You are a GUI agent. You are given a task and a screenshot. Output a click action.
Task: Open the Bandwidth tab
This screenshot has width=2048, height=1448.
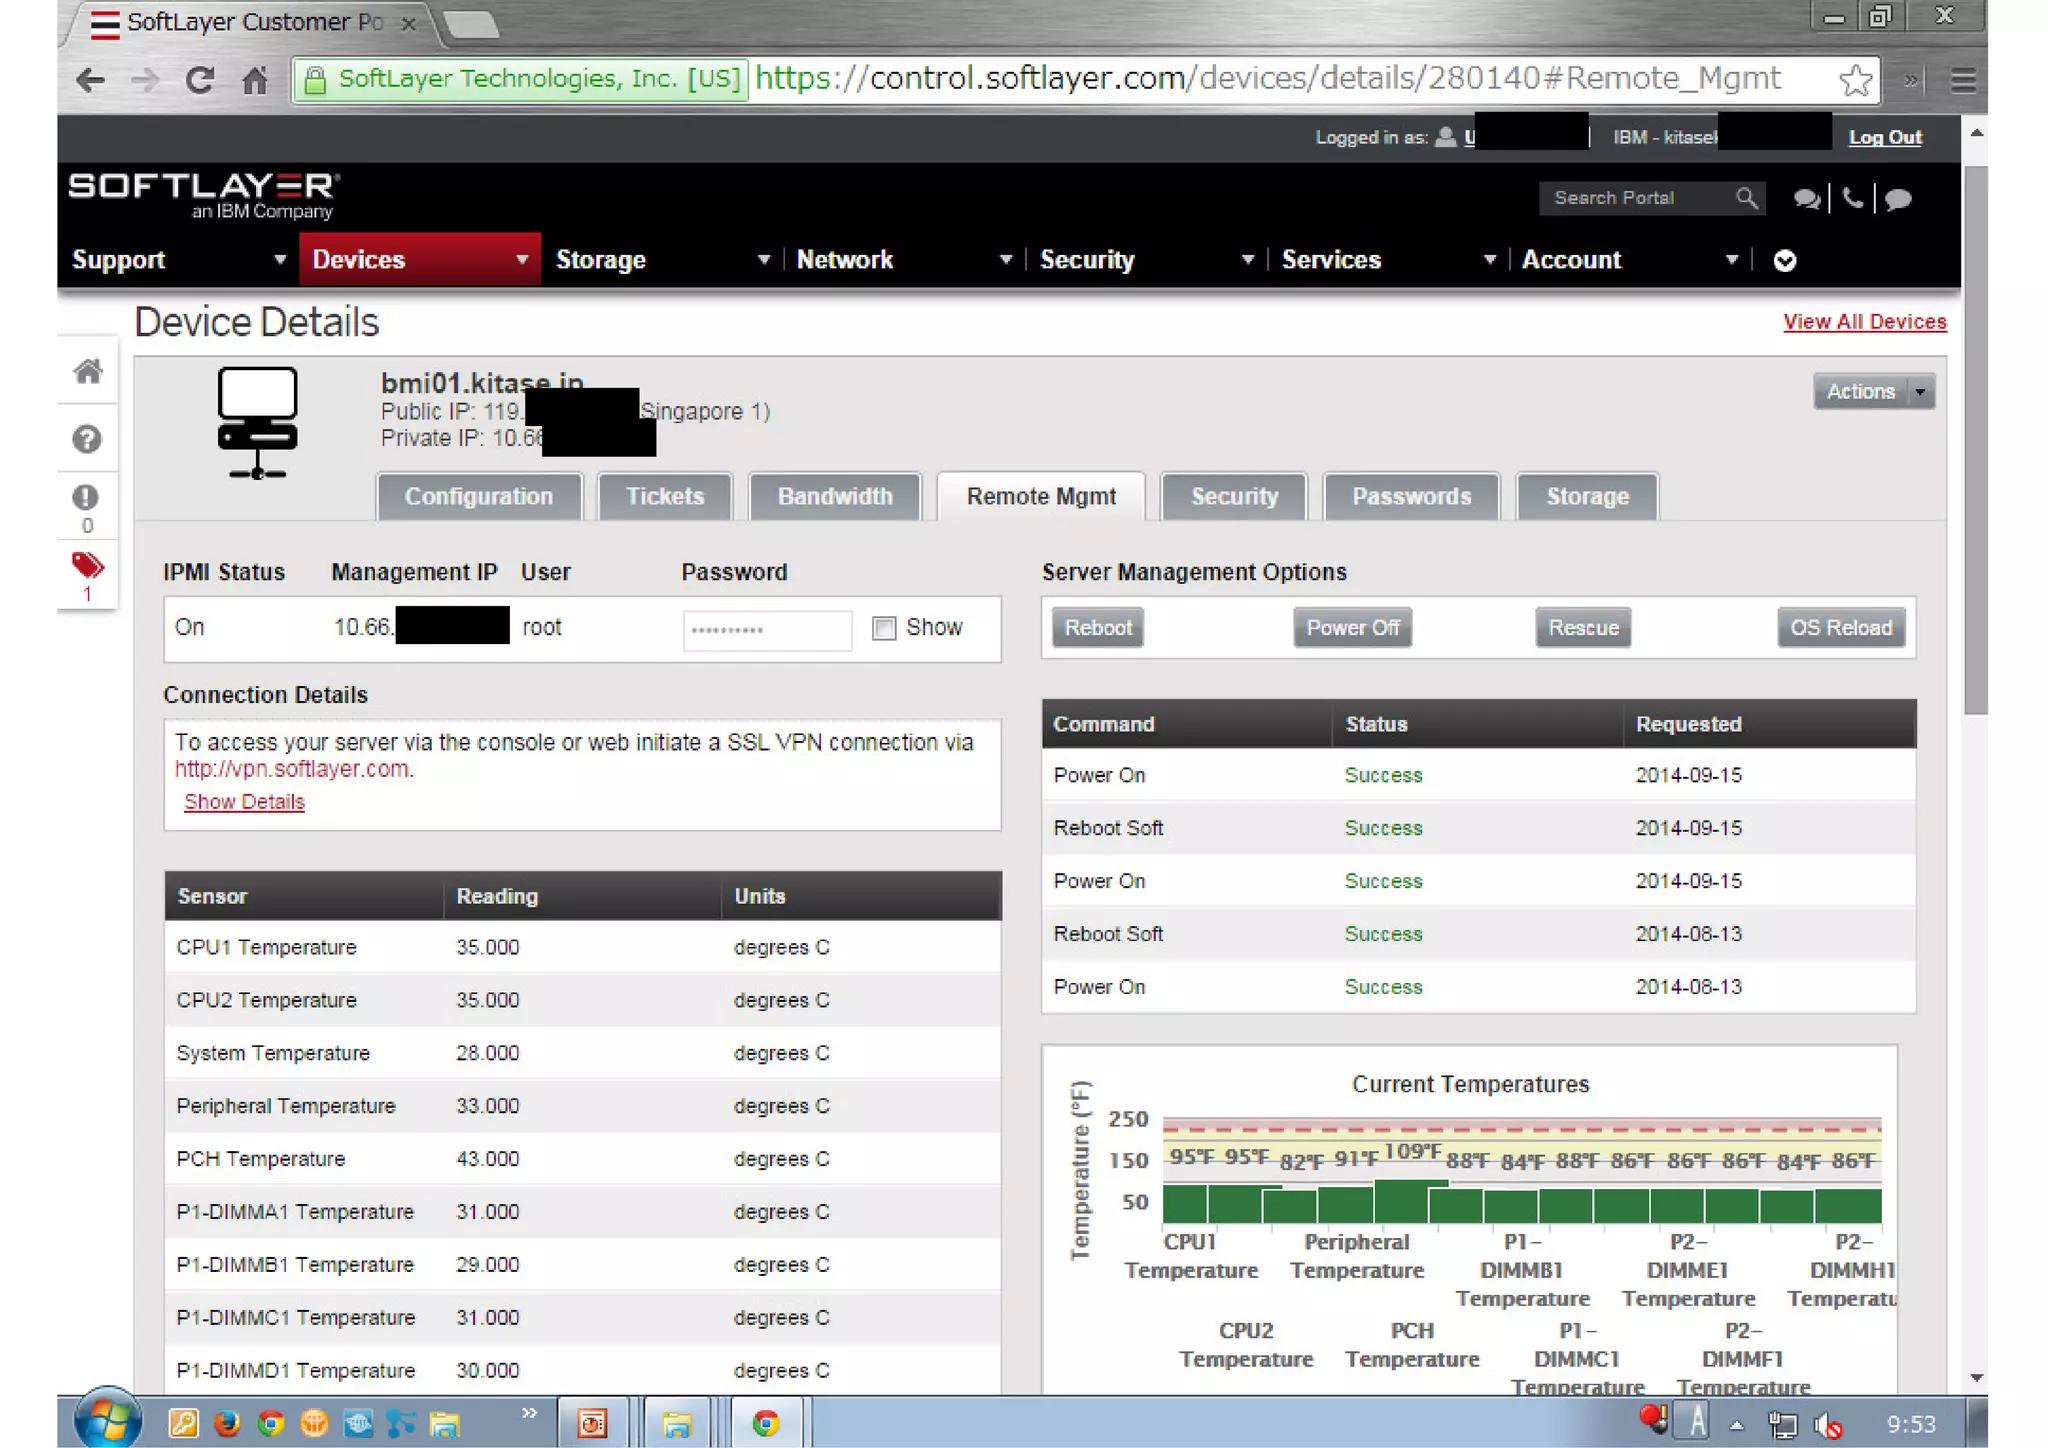(835, 496)
